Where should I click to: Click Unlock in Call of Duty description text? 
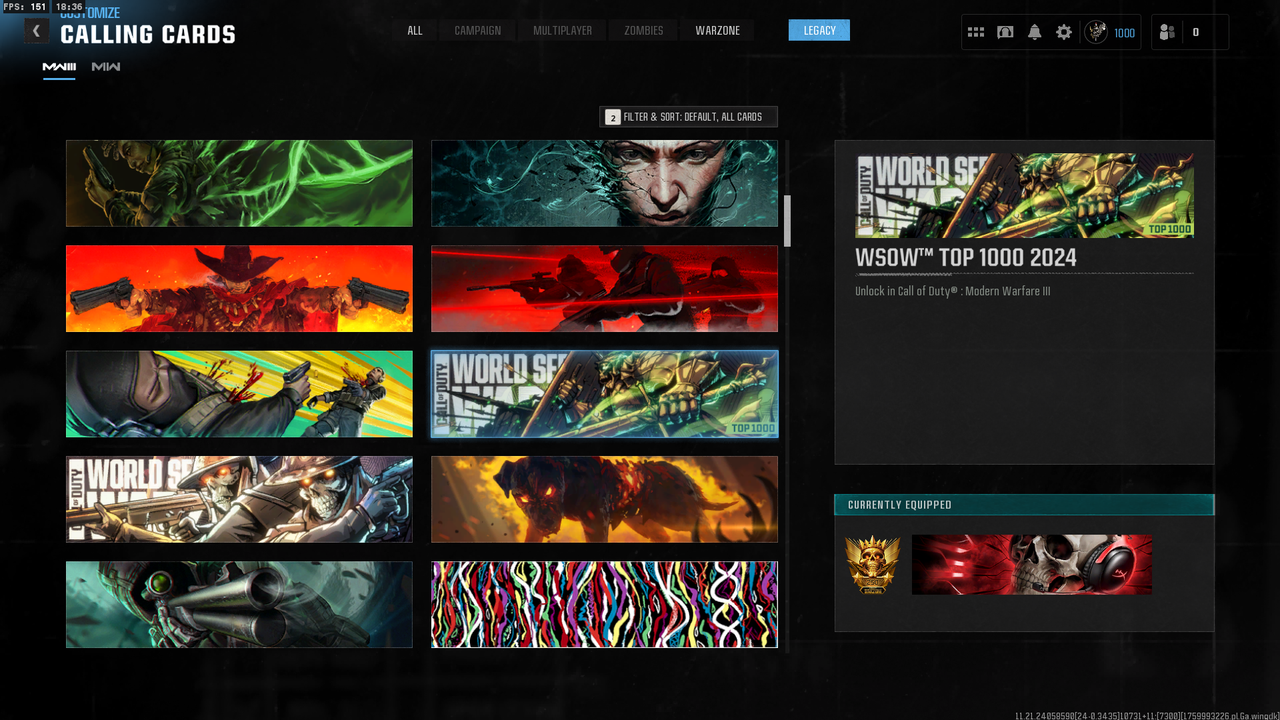click(x=952, y=292)
